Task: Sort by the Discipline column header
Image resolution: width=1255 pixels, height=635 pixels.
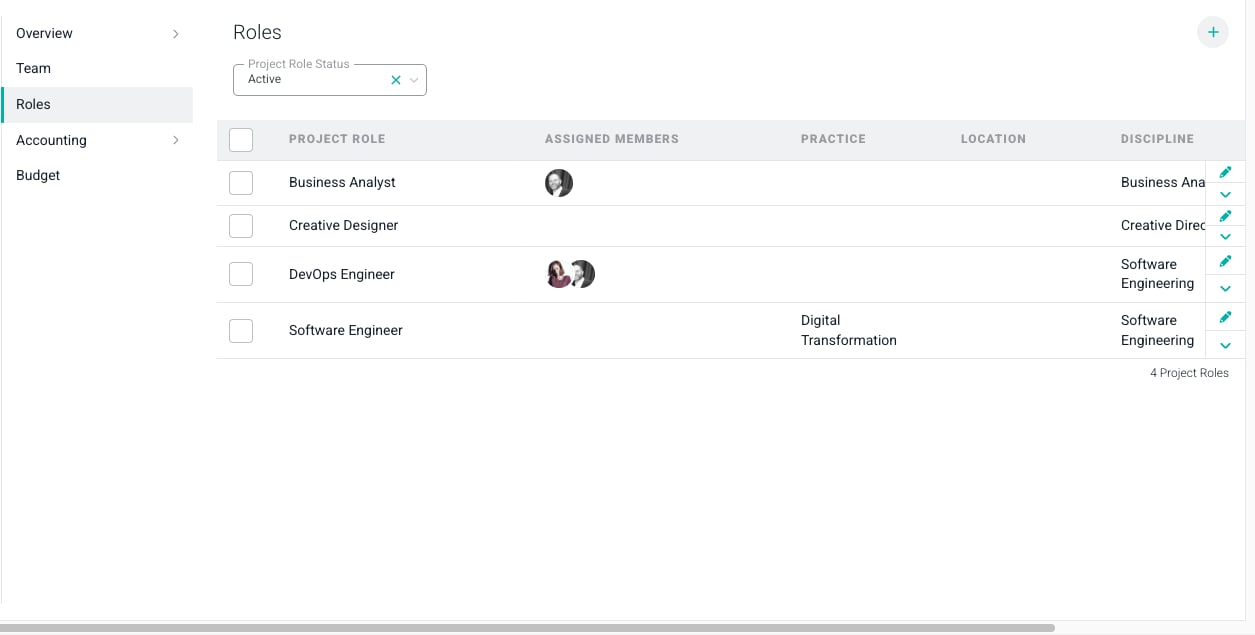Action: pos(1157,139)
